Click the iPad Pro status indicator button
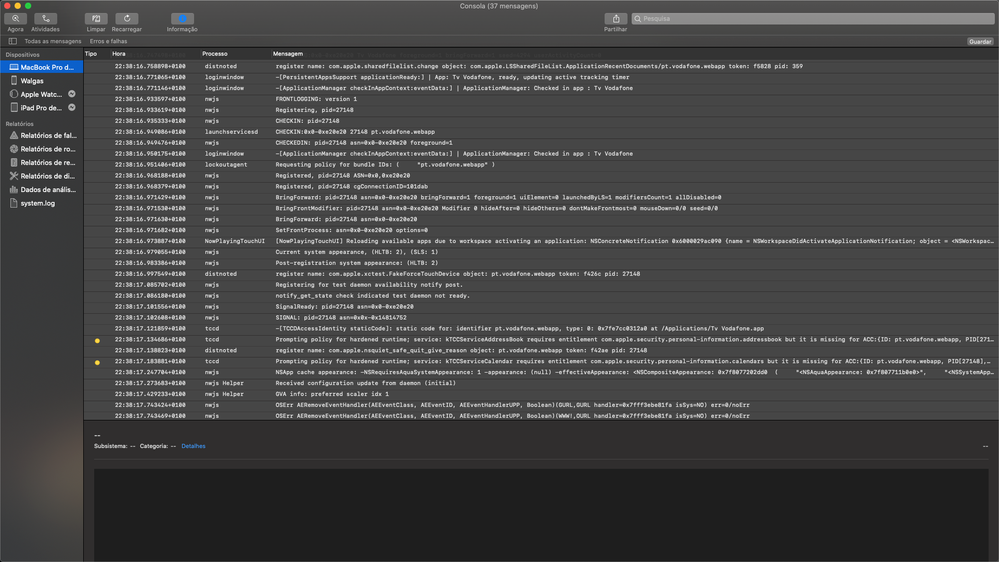This screenshot has height=562, width=999. click(x=72, y=108)
